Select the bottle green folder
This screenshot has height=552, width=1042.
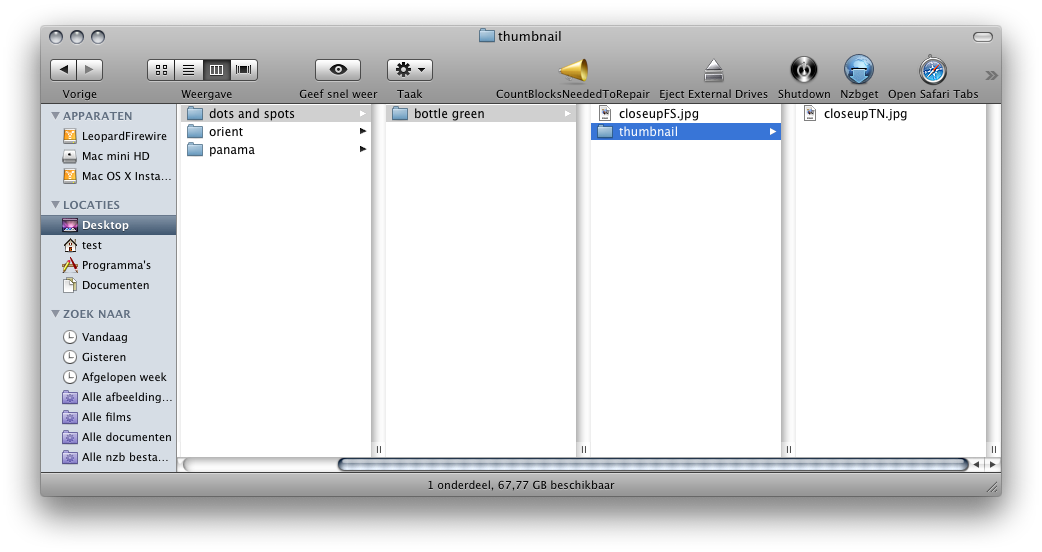(x=480, y=114)
